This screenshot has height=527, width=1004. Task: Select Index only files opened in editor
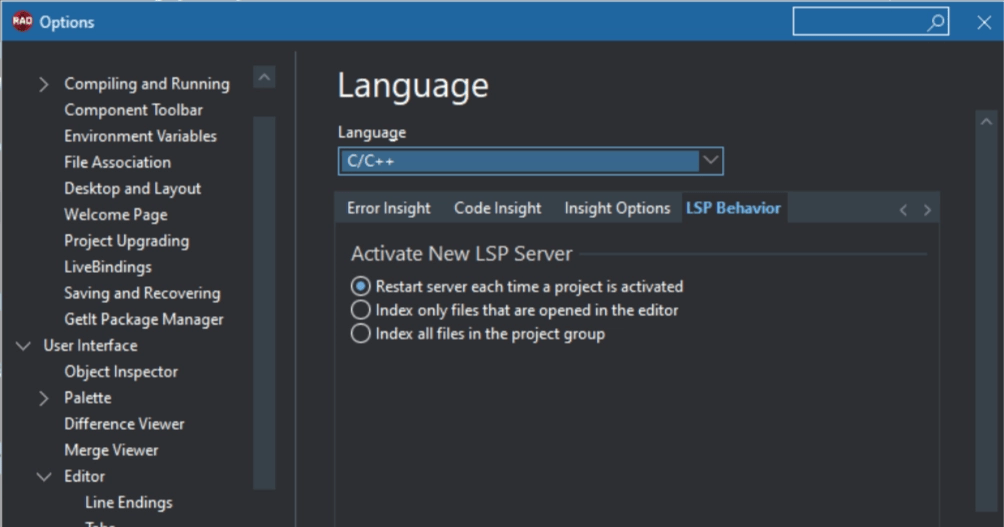[x=361, y=310]
